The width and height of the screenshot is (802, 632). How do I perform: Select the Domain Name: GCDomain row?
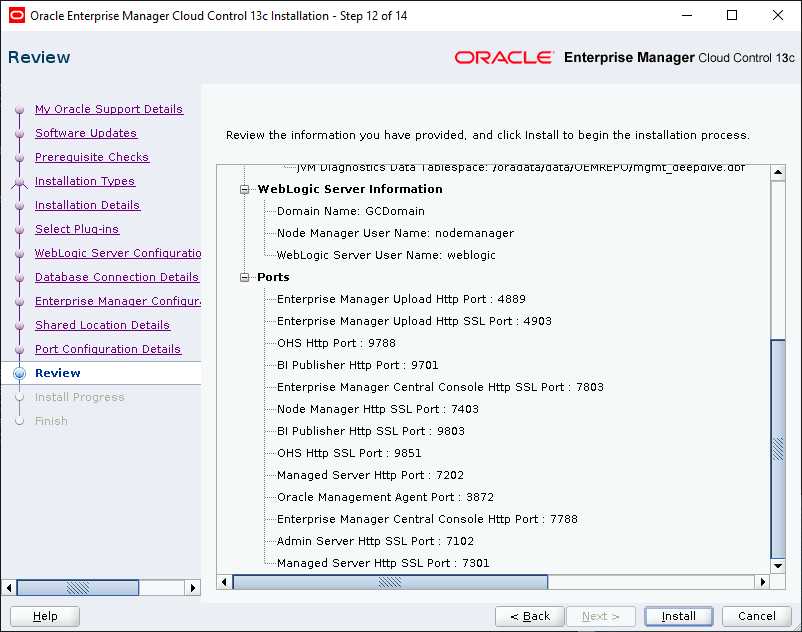click(351, 211)
